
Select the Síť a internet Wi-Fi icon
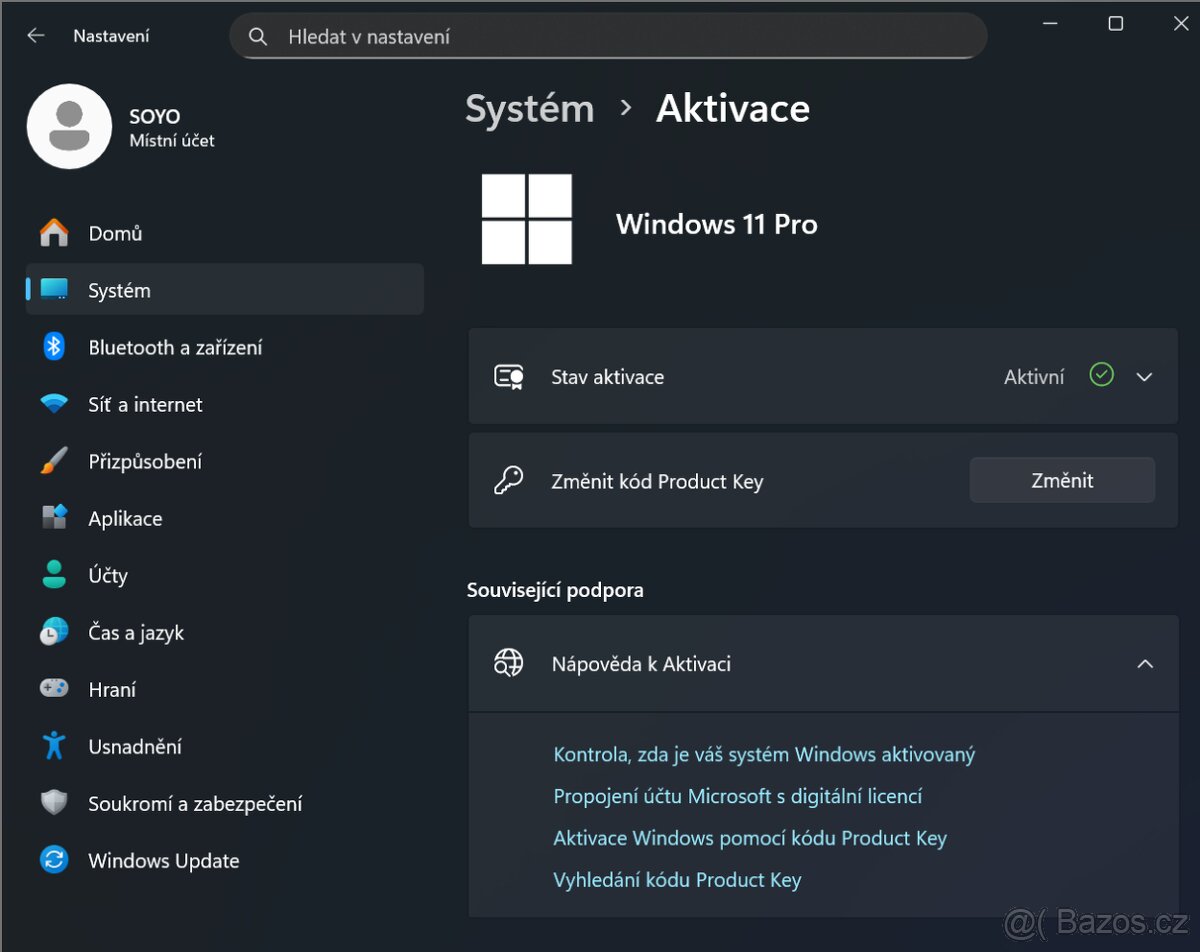(54, 404)
